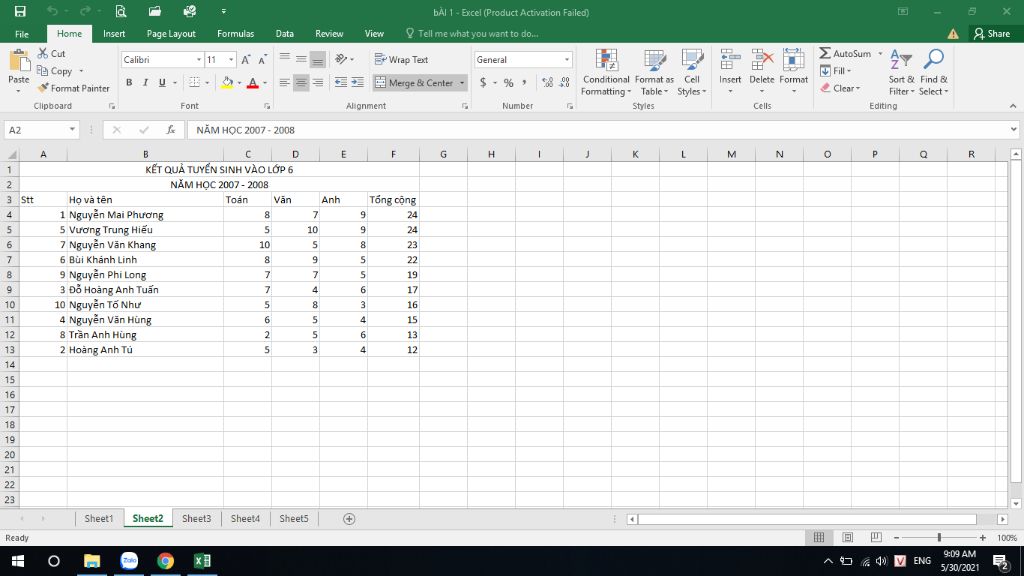Open Find & Select
Screen dimensions: 1024x576
(934, 72)
